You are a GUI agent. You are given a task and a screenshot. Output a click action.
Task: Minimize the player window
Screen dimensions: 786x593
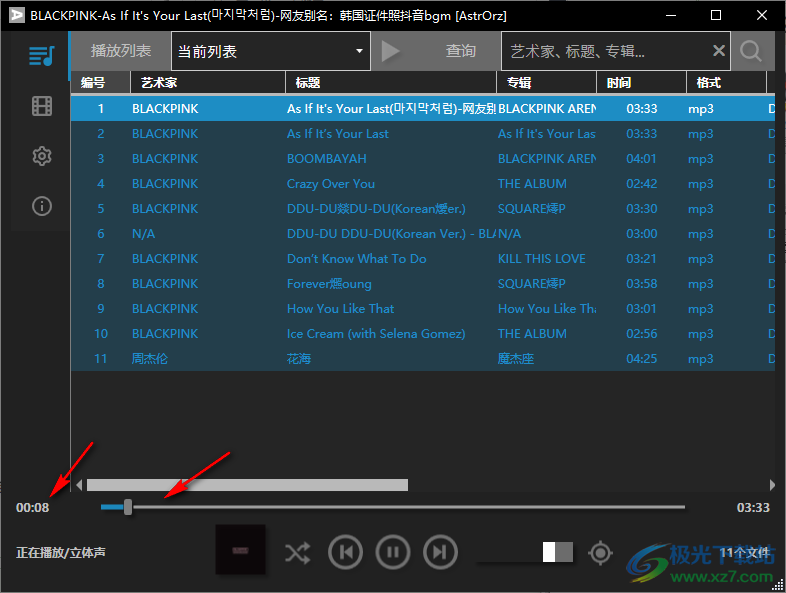tap(671, 16)
